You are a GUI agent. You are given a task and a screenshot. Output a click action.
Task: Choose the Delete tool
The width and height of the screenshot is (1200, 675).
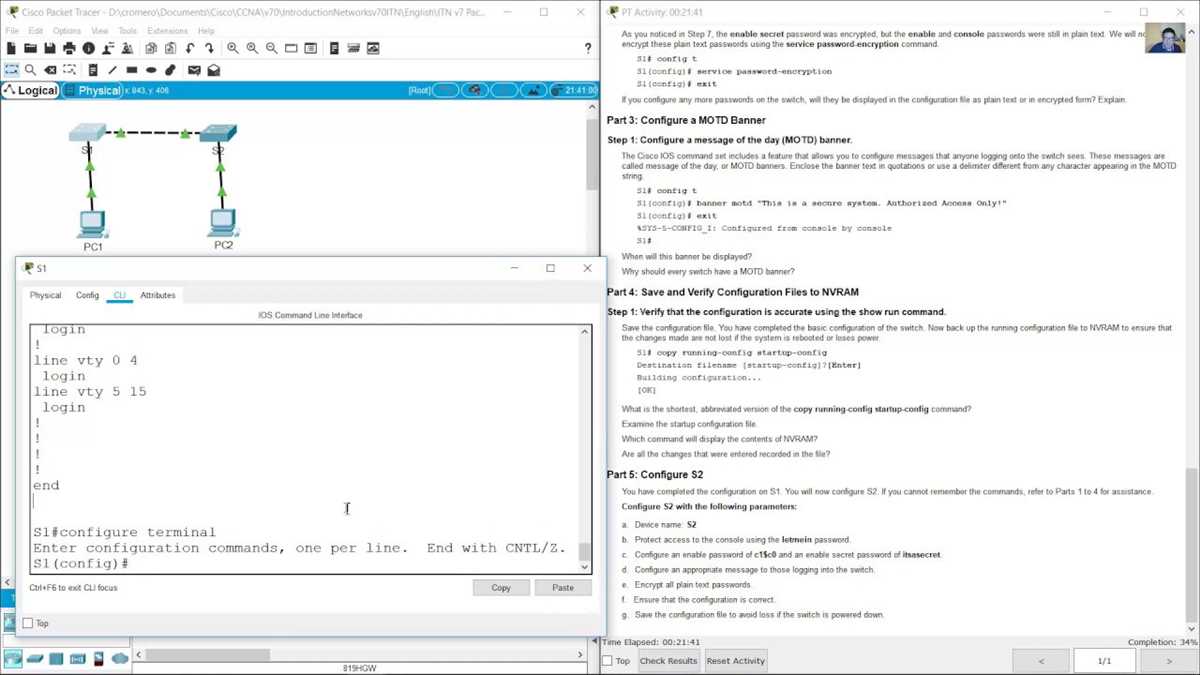click(x=50, y=70)
